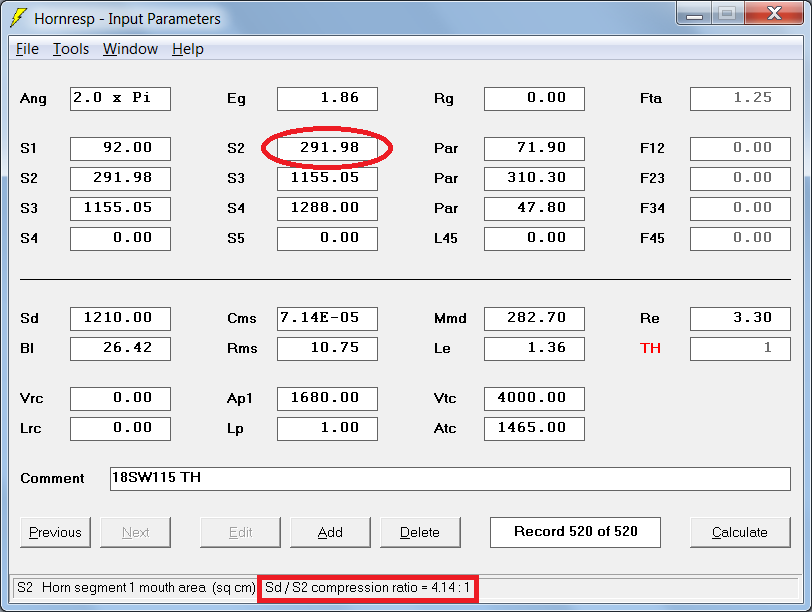Click the F23 field
The image size is (812, 612).
coord(741,179)
